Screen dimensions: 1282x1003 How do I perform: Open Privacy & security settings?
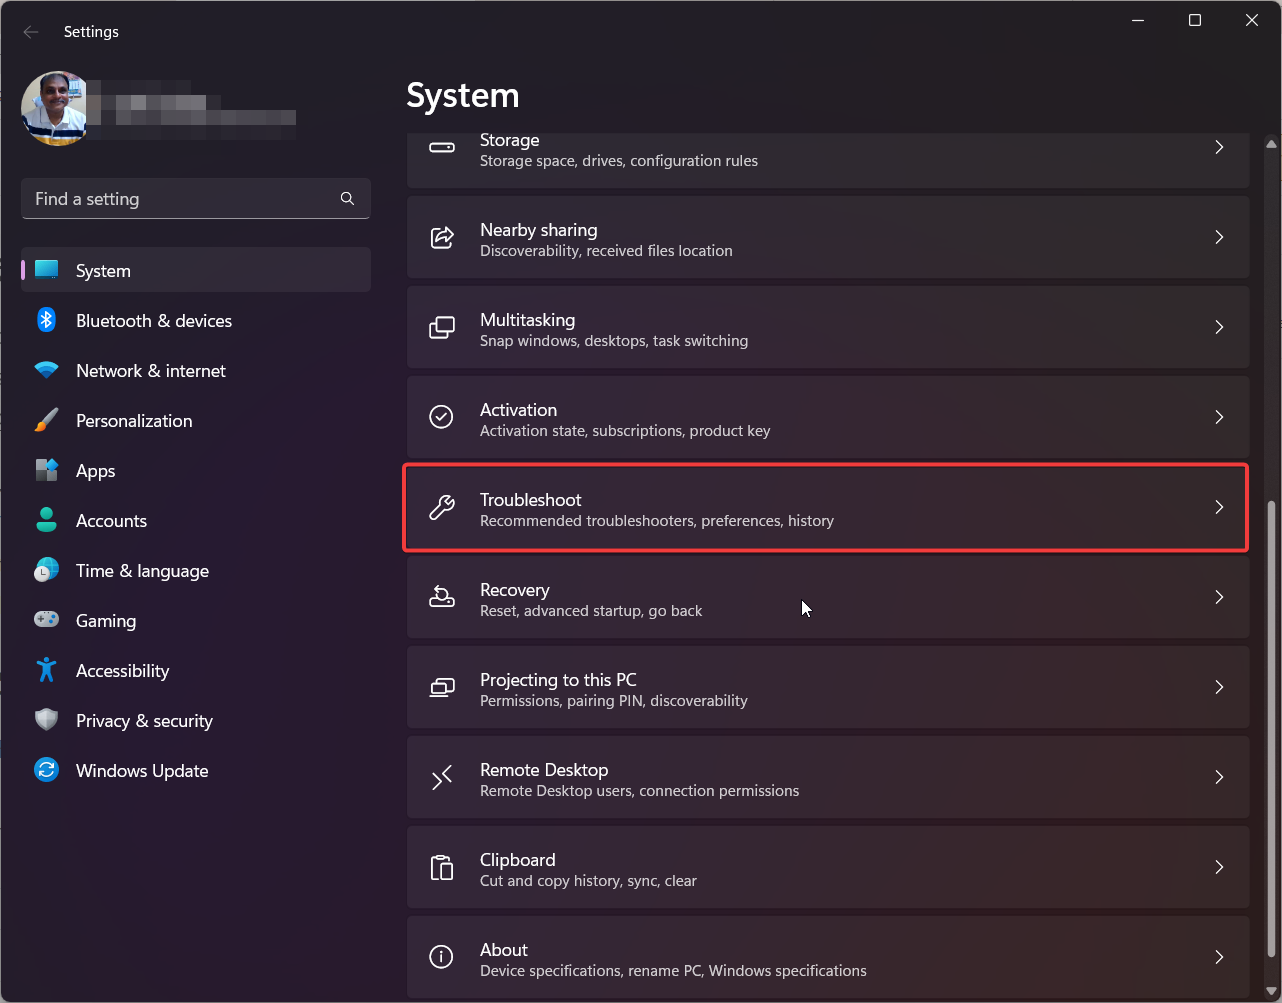(196, 720)
